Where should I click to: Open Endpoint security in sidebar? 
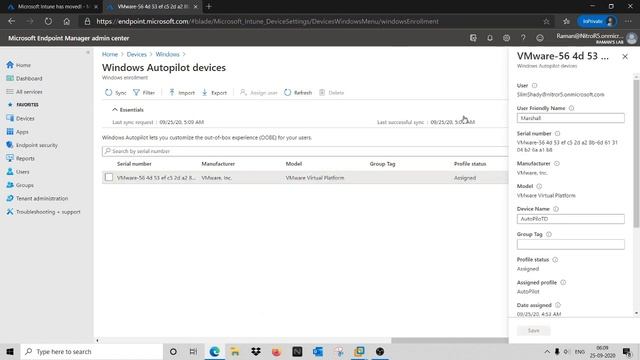(32, 145)
